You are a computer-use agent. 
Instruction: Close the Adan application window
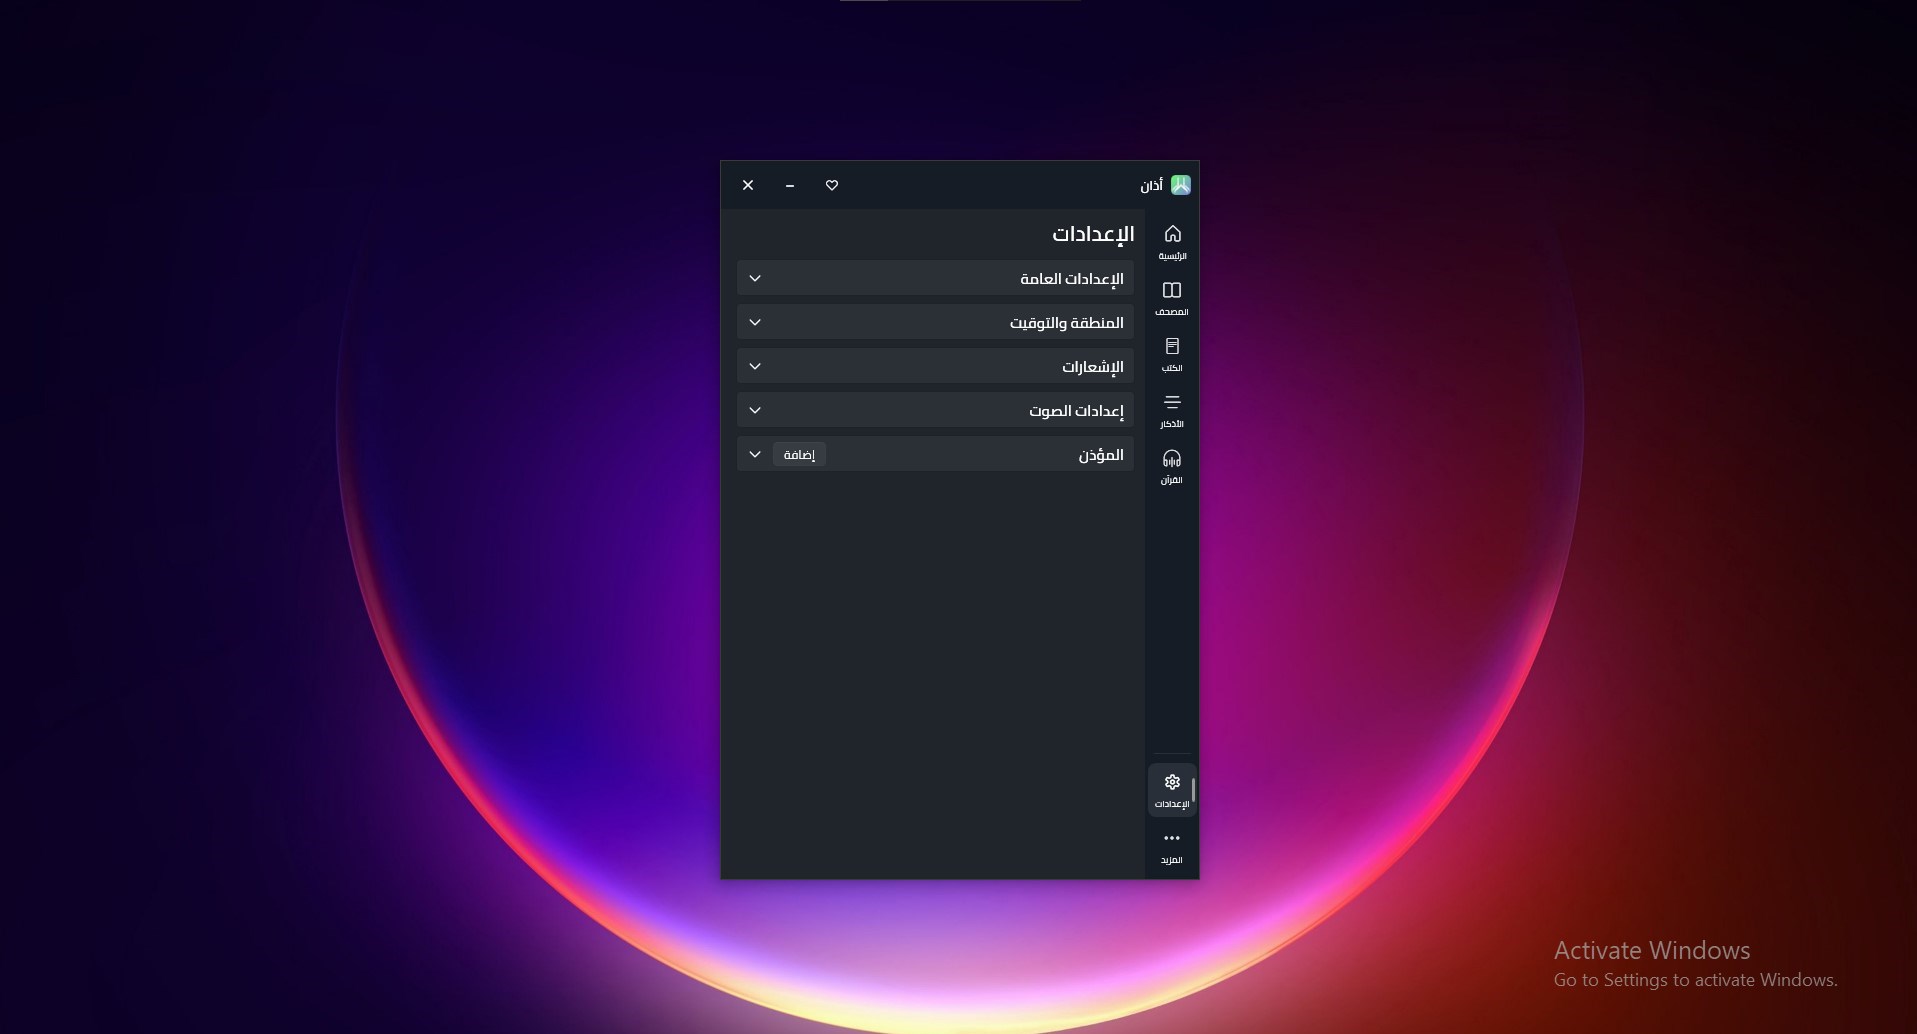pyautogui.click(x=748, y=185)
